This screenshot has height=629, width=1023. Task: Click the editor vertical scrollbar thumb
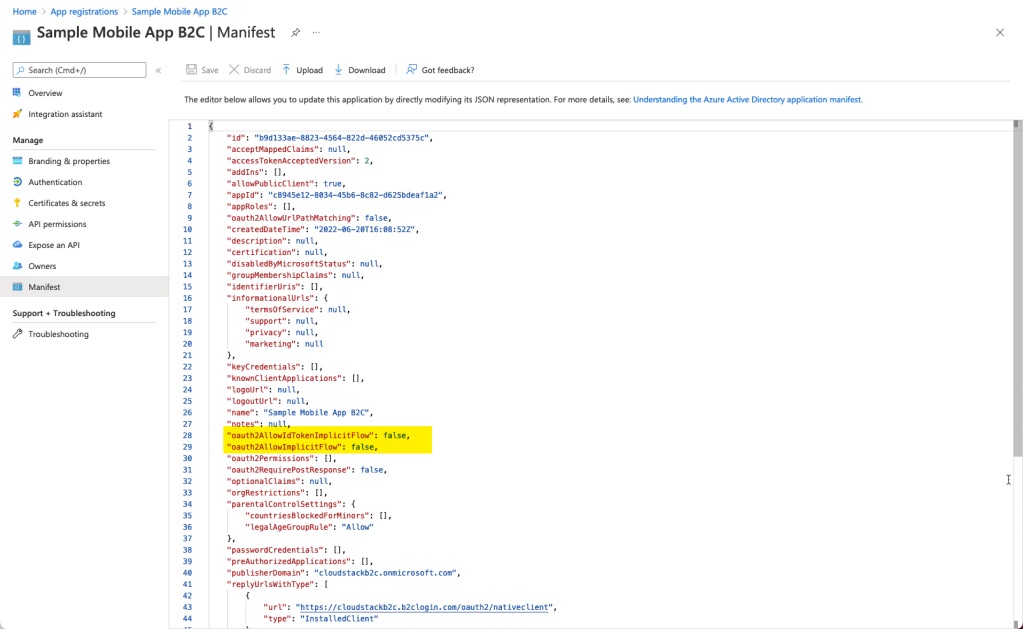1016,287
